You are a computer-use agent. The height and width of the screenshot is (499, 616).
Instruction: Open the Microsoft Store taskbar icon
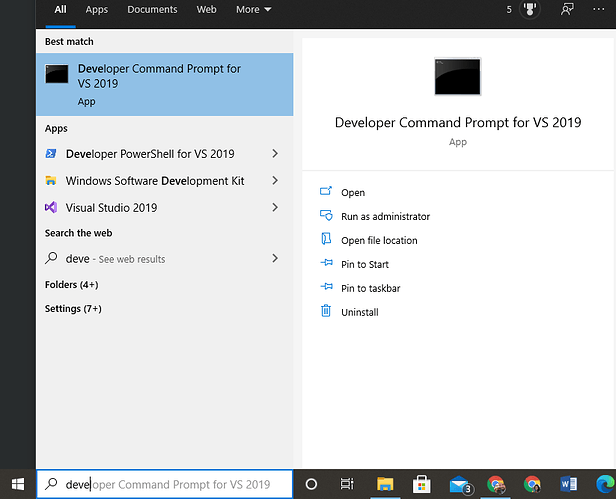point(421,484)
